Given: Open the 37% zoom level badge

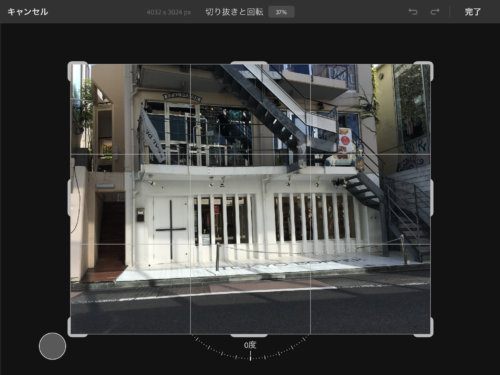Looking at the screenshot, I should click(281, 12).
